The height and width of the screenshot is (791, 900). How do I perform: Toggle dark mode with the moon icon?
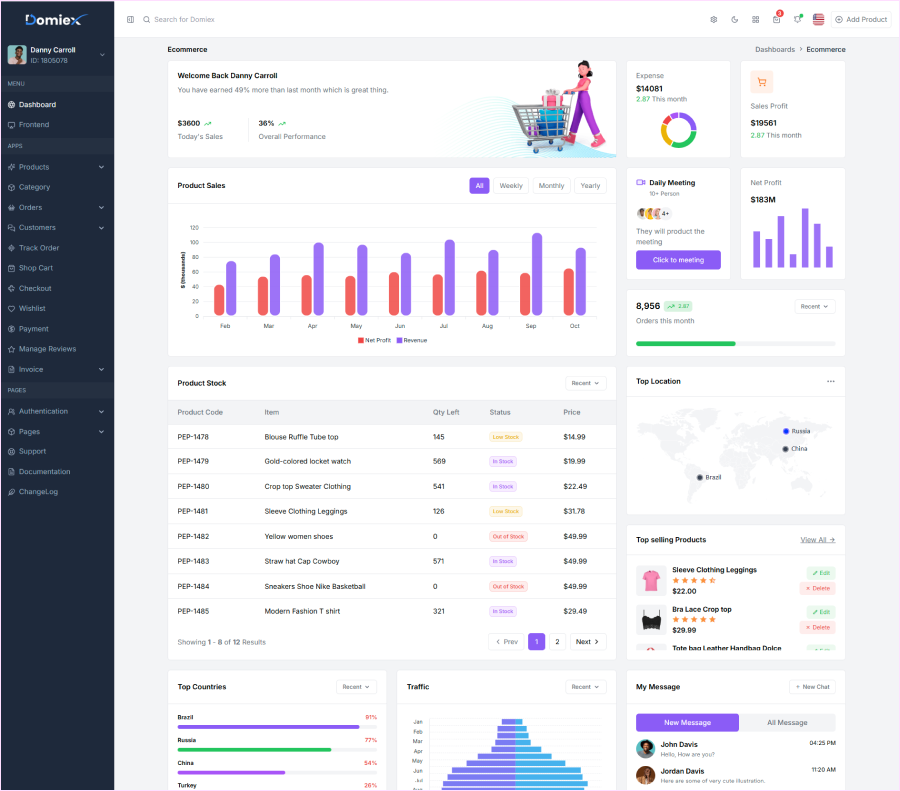click(x=733, y=19)
